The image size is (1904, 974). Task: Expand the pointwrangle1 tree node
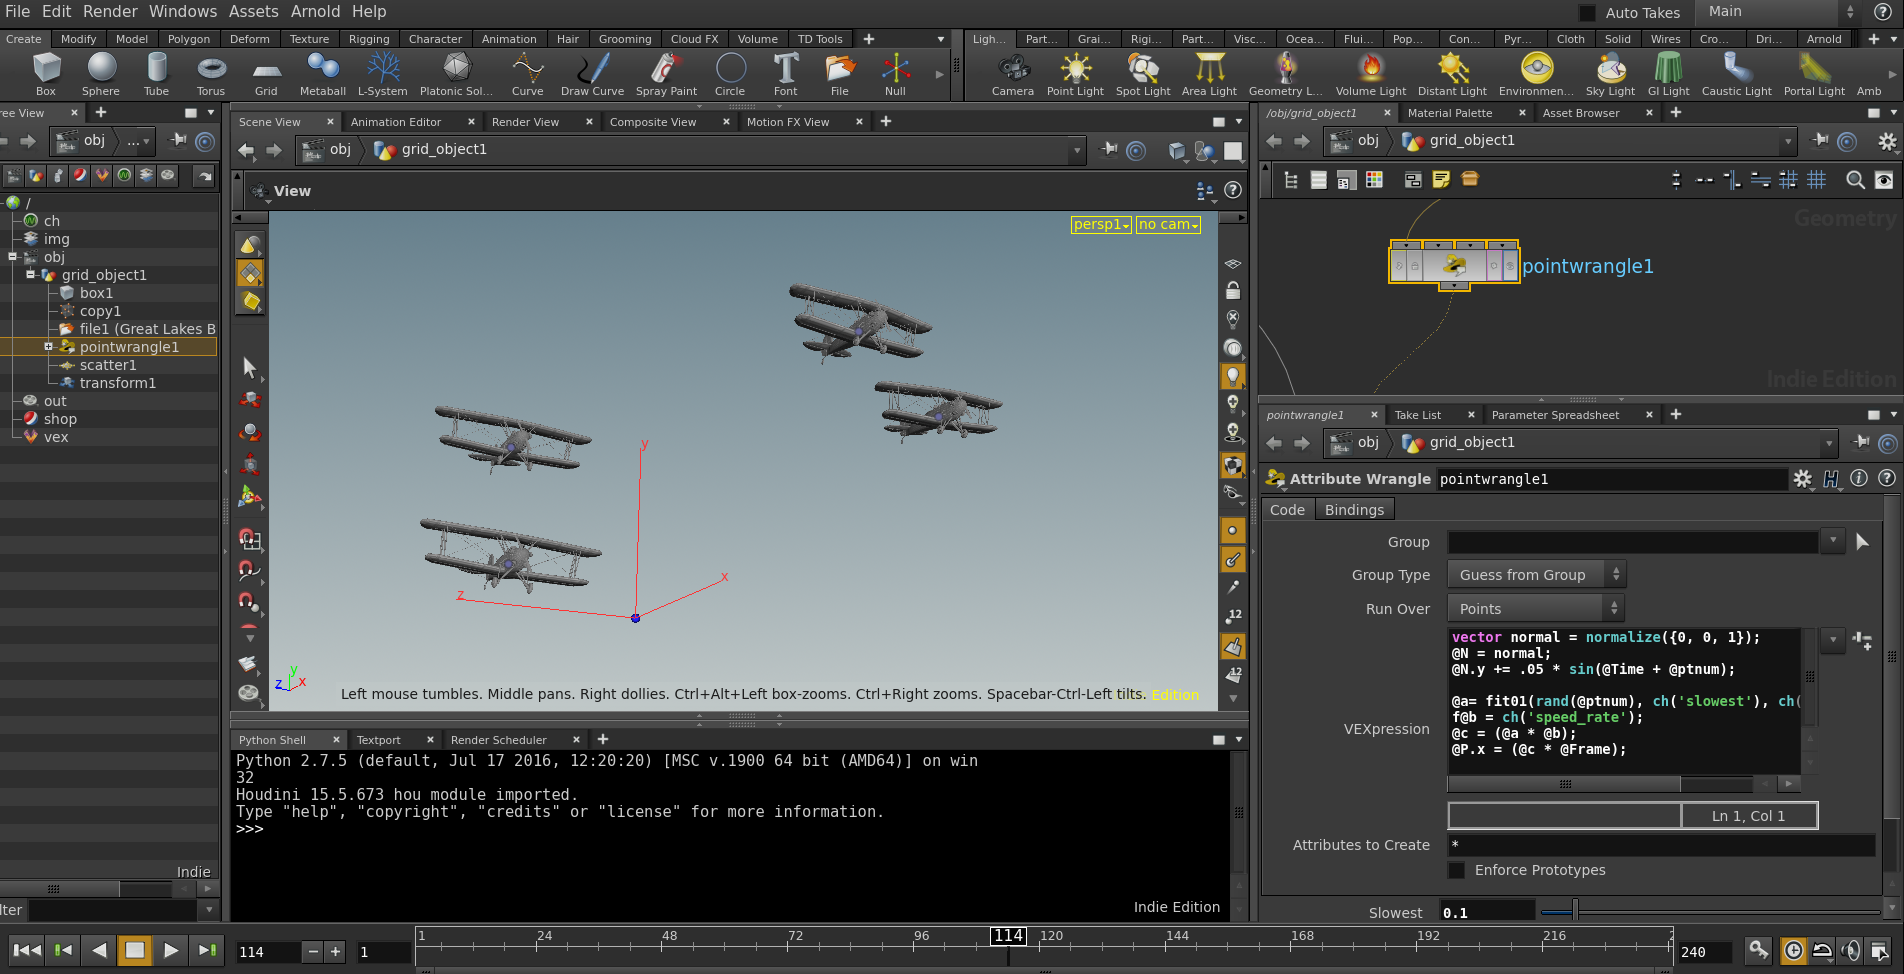pyautogui.click(x=48, y=347)
